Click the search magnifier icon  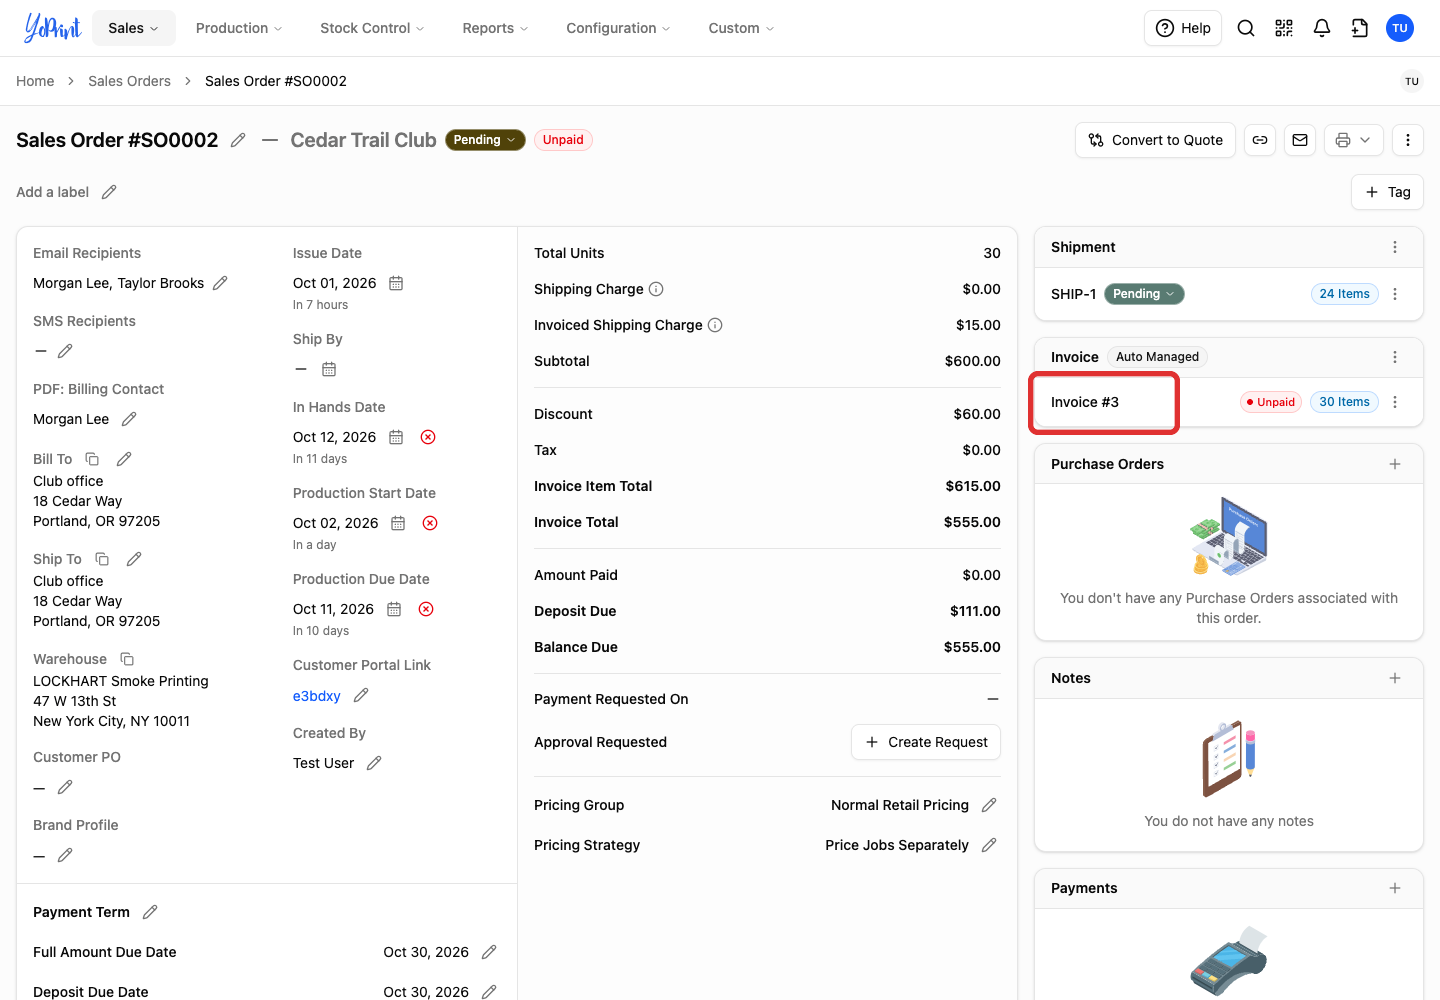(1246, 28)
